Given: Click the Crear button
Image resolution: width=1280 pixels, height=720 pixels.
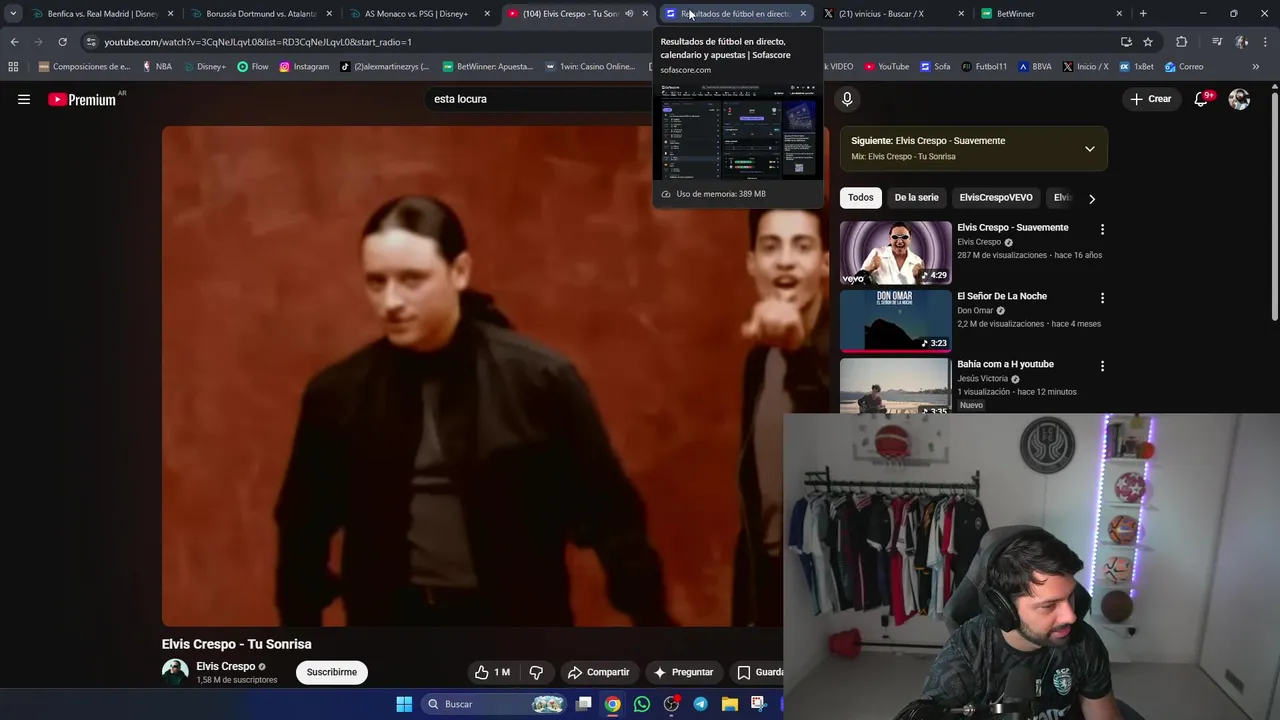Looking at the screenshot, I should point(1151,99).
